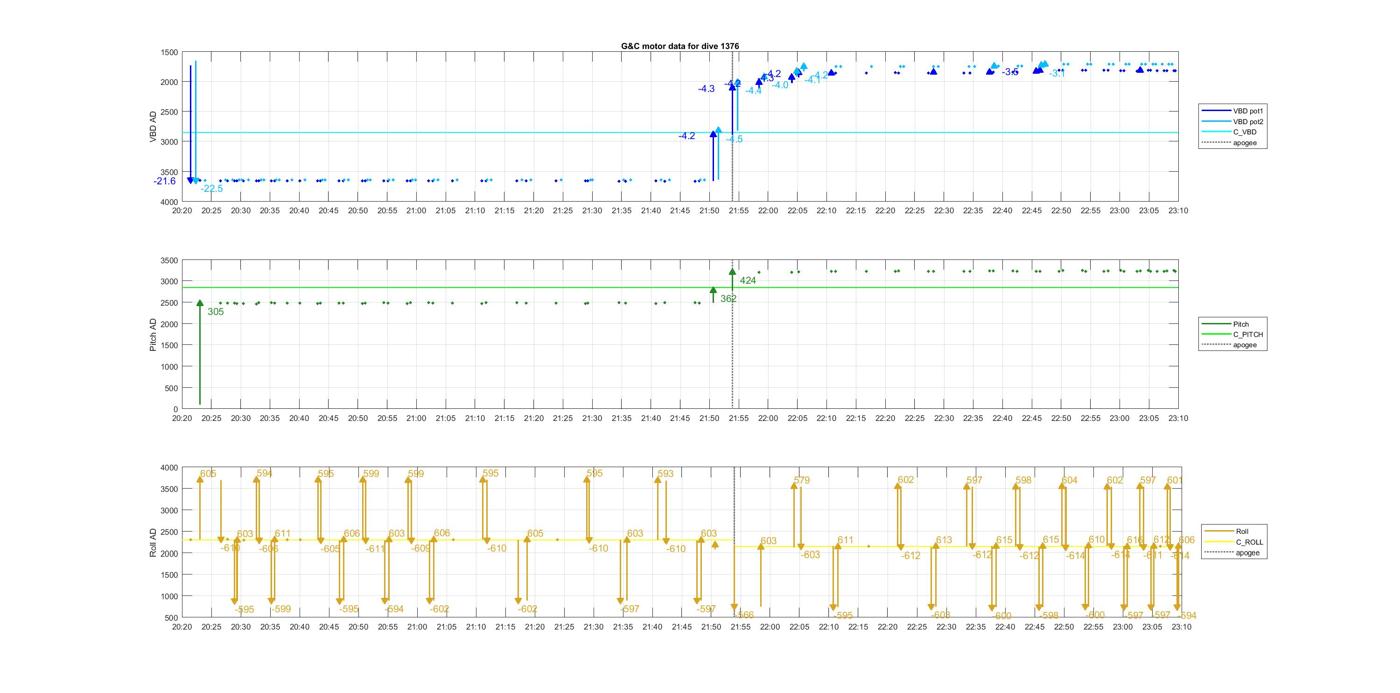
Task: Click '3500' tick on Pitch plot y-axis
Action: (x=169, y=260)
